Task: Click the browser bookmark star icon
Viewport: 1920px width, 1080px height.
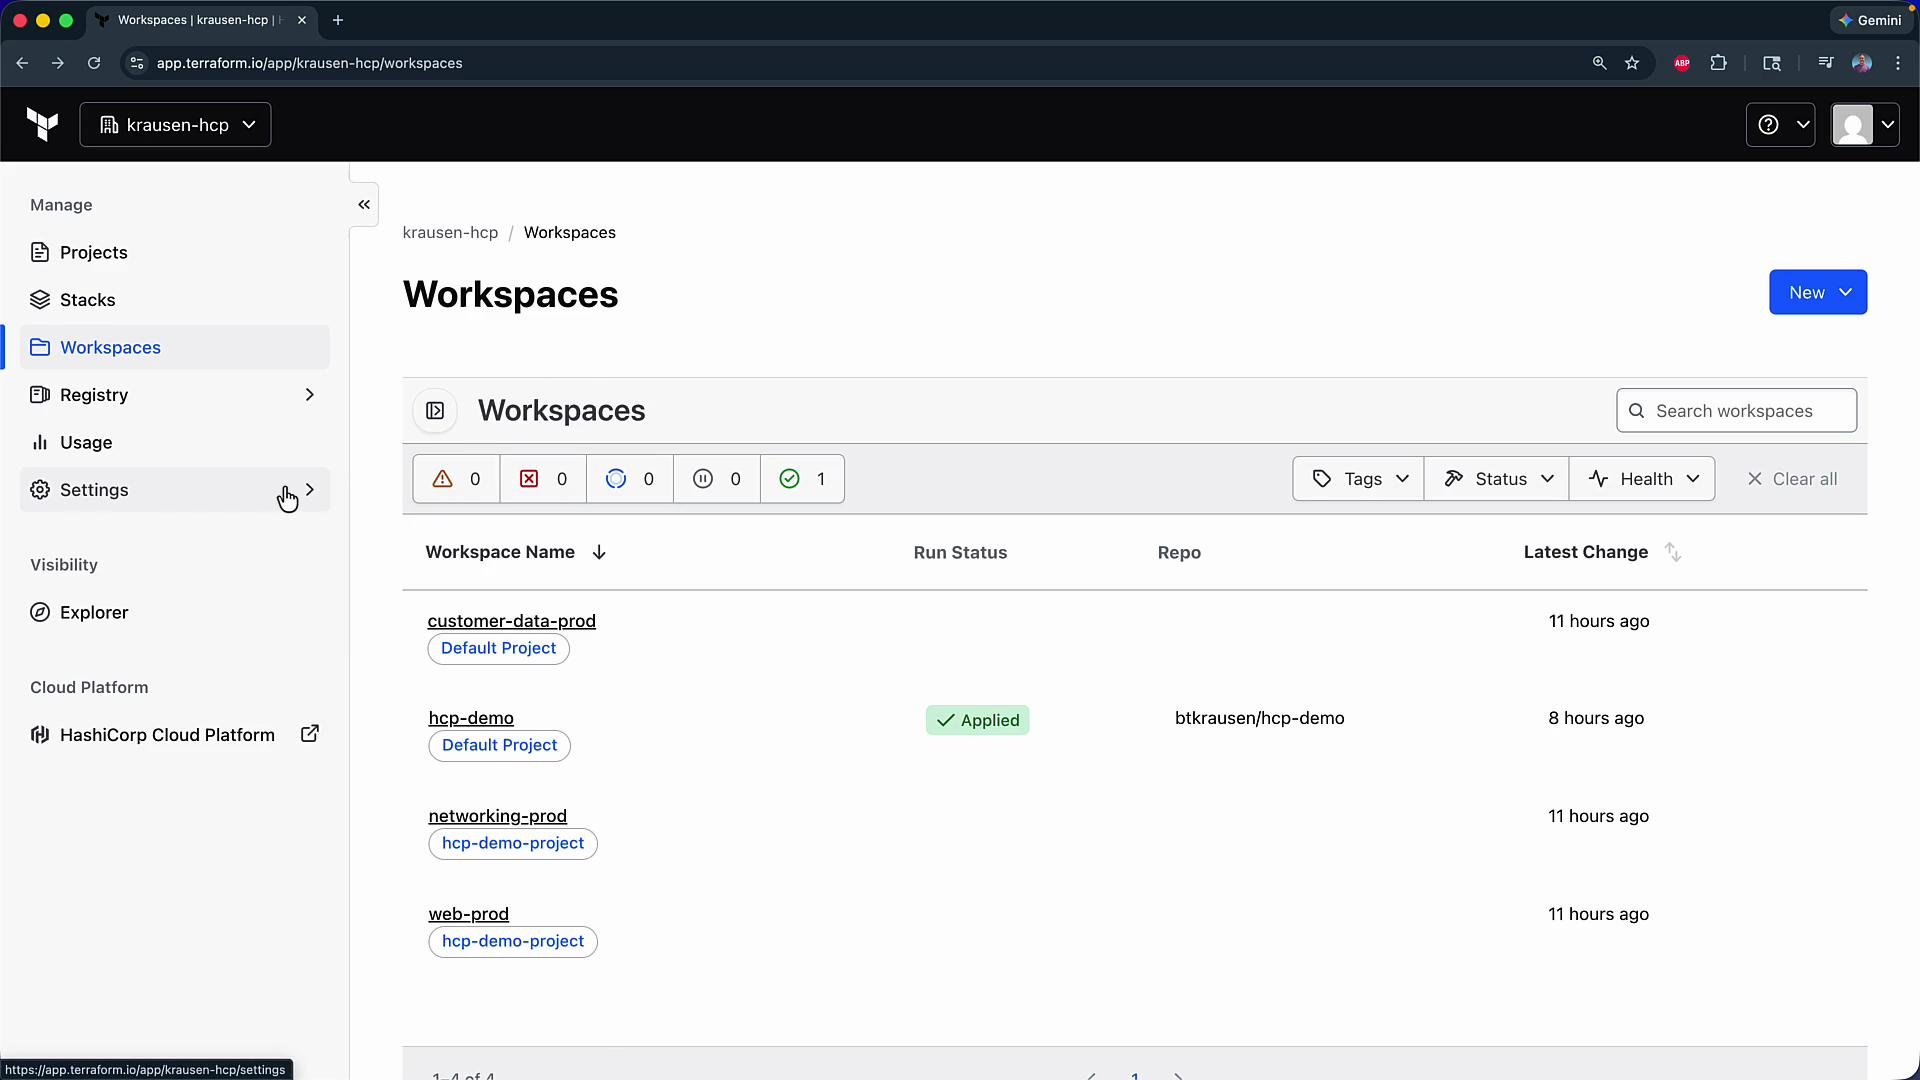Action: (x=1632, y=63)
